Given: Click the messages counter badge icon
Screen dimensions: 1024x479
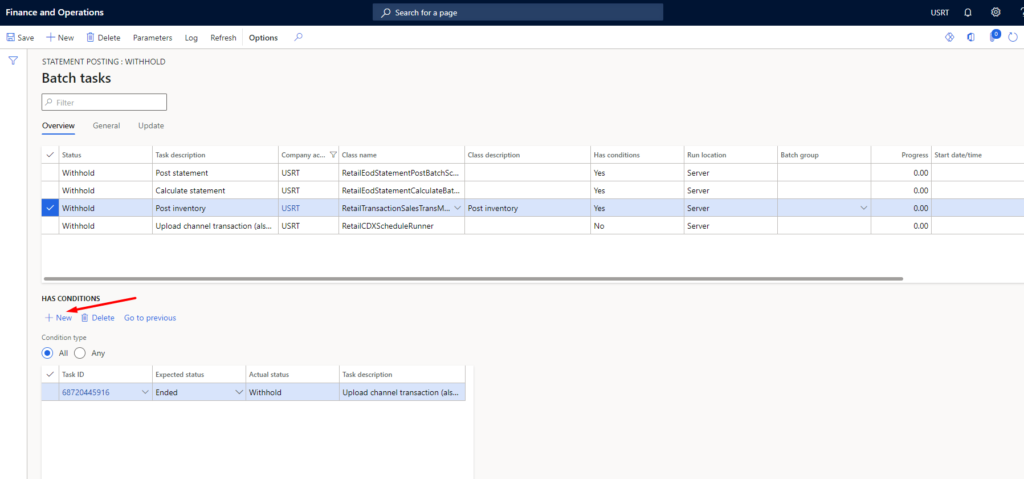Looking at the screenshot, I should pos(994,36).
